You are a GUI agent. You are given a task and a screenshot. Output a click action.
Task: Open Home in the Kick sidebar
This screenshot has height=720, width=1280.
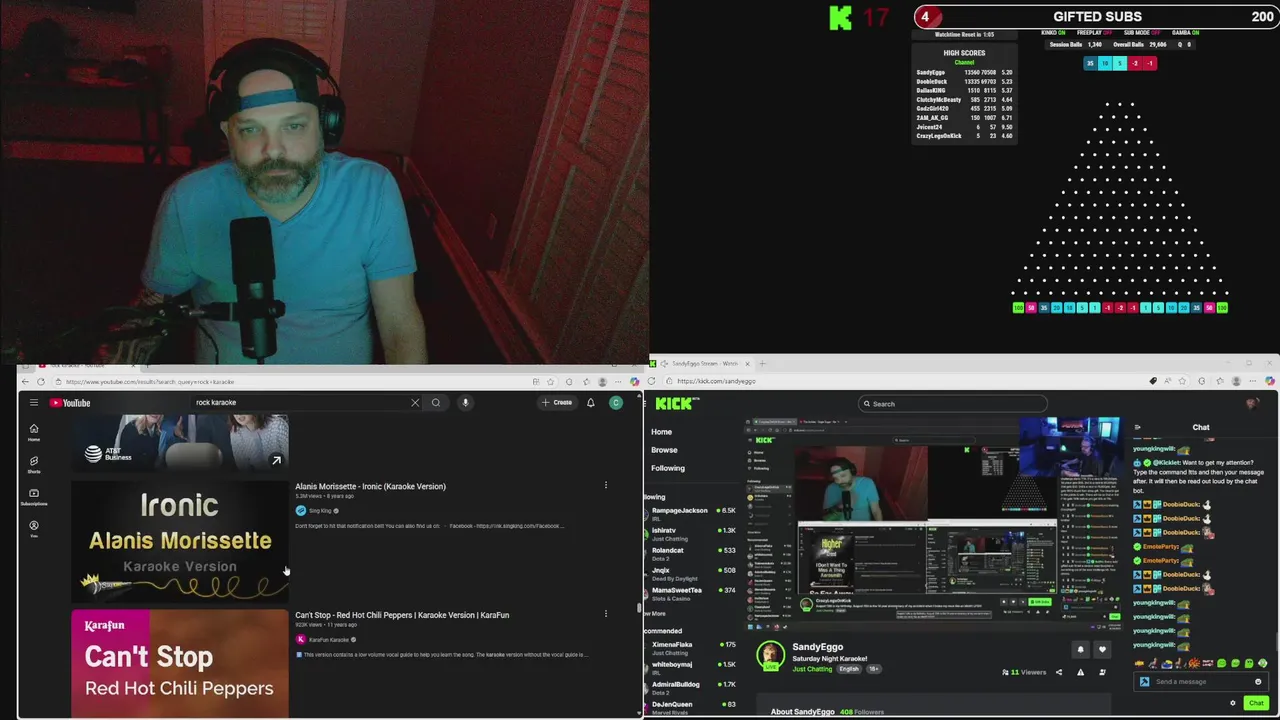point(662,432)
